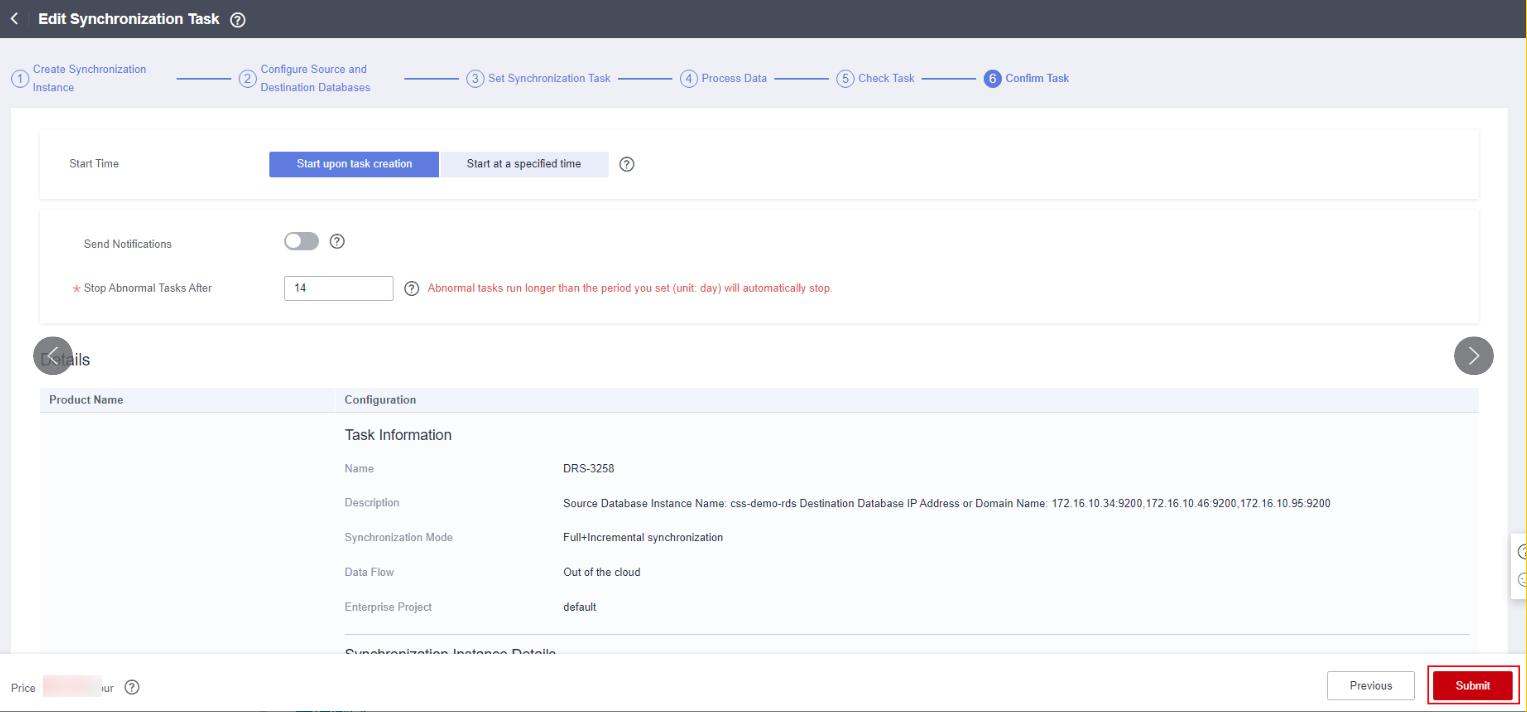Focus the Stop Abnormal Tasks After field

[x=339, y=288]
